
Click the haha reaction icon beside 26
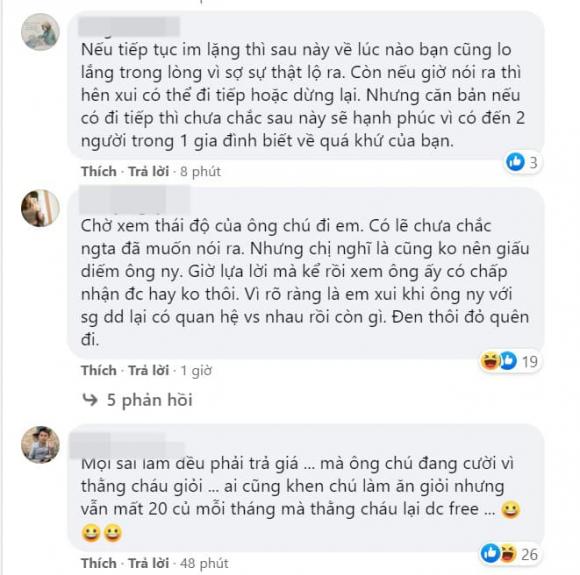[508, 554]
